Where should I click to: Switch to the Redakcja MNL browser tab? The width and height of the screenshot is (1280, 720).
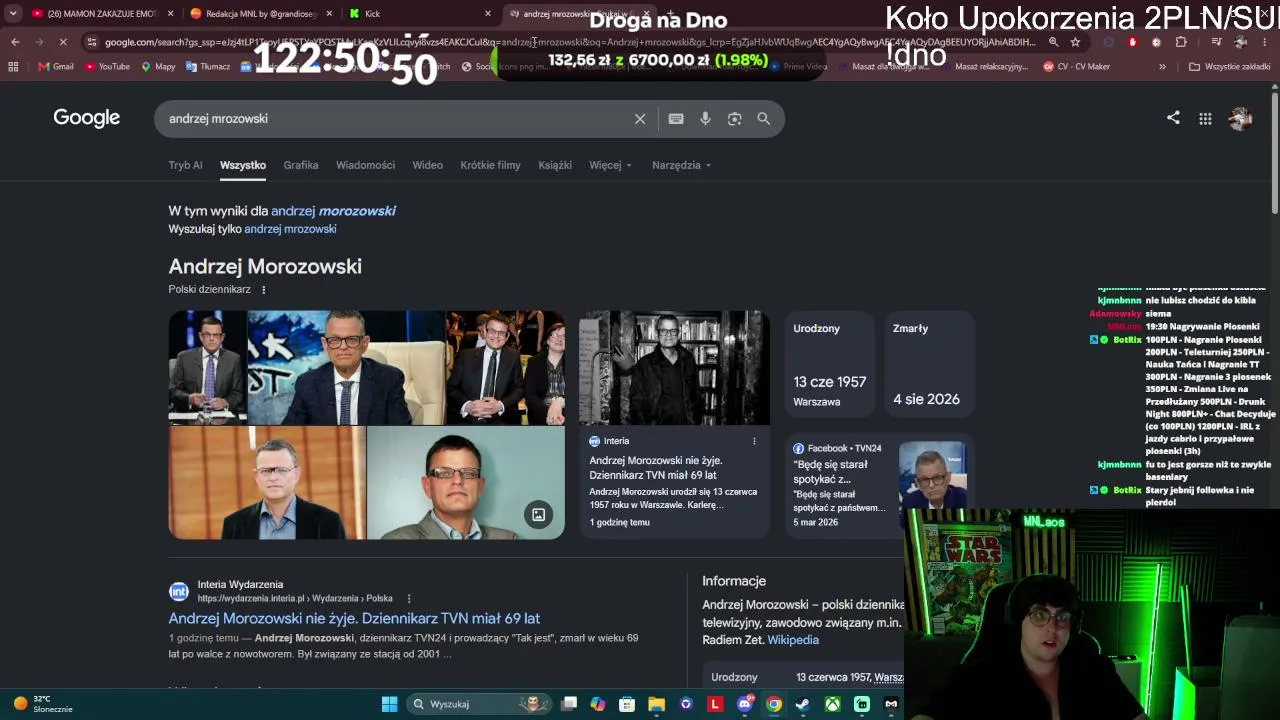(260, 14)
